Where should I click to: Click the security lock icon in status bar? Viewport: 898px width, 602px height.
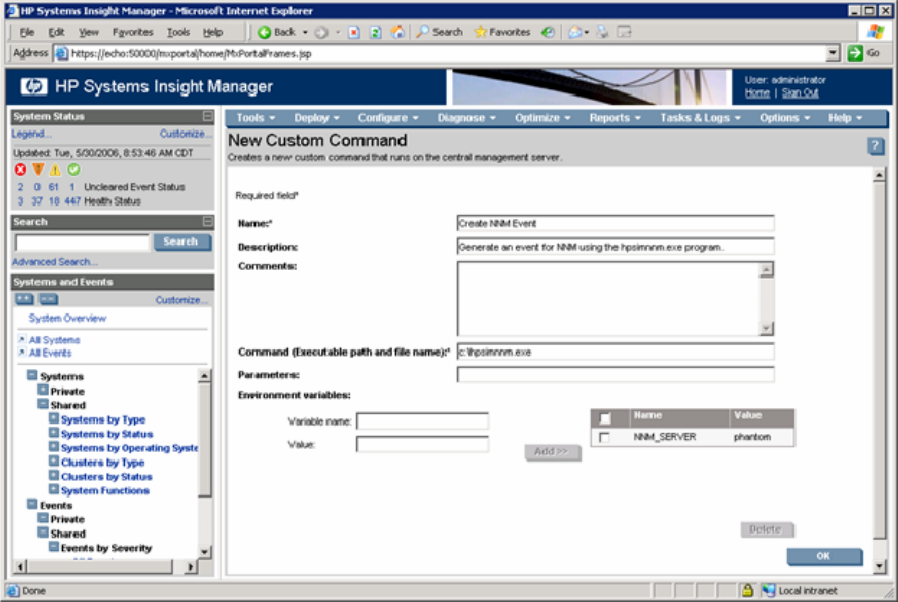click(x=747, y=590)
